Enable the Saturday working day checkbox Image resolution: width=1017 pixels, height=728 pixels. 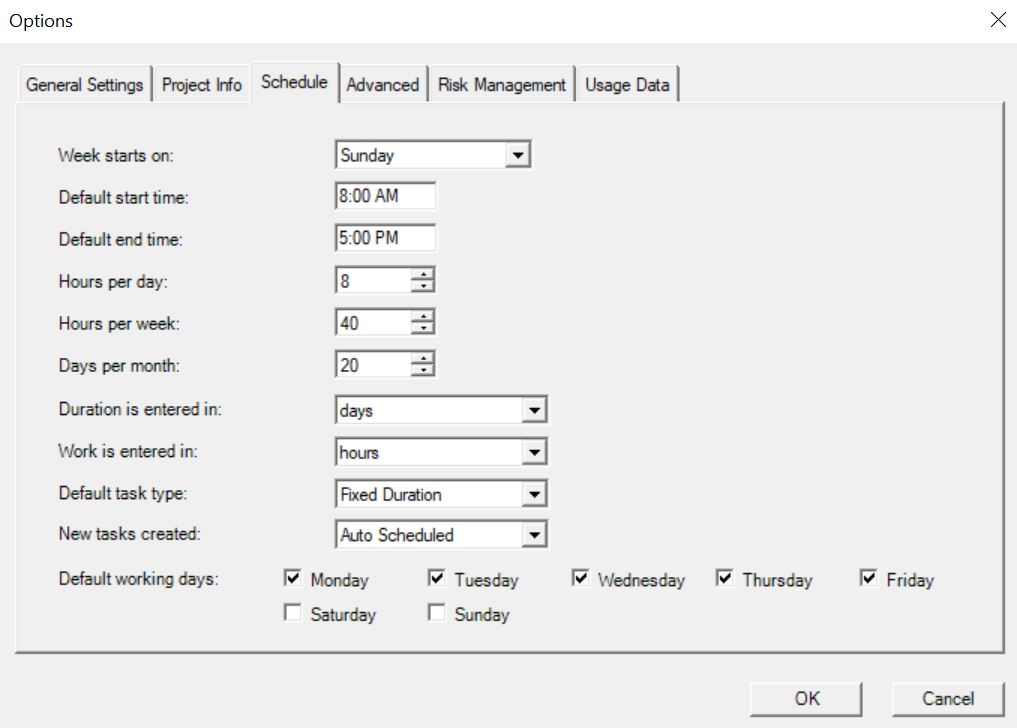[x=293, y=614]
